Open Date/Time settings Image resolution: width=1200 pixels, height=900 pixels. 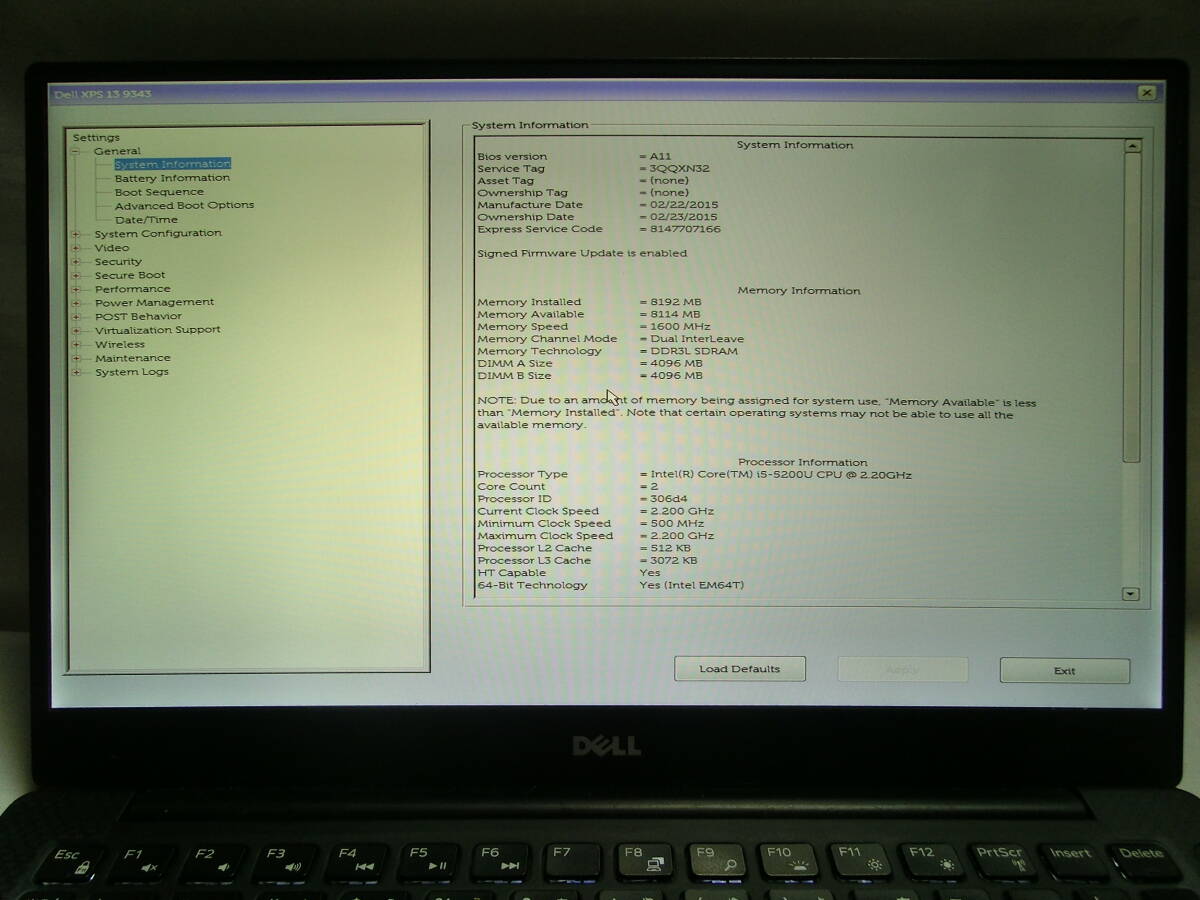point(146,220)
